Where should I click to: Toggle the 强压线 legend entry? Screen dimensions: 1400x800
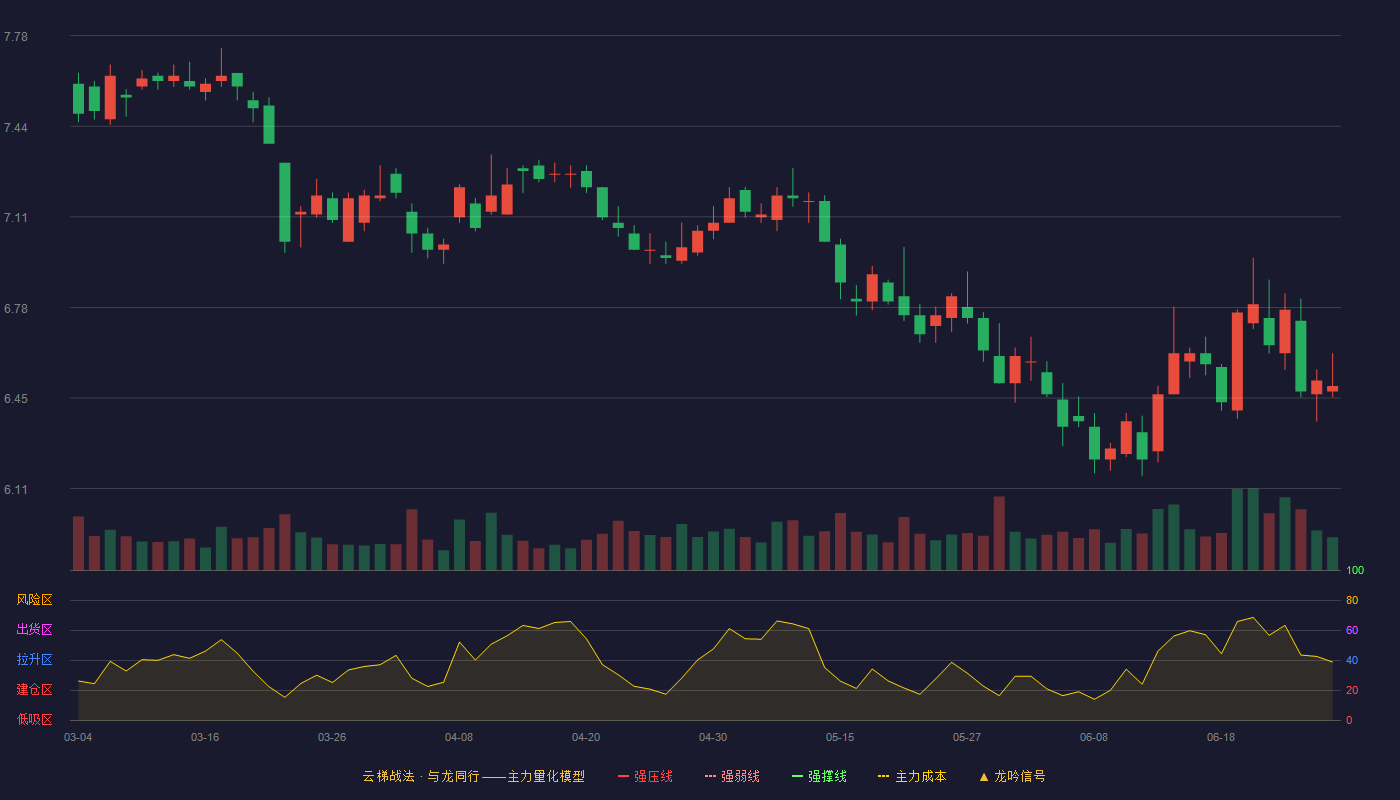[x=645, y=776]
